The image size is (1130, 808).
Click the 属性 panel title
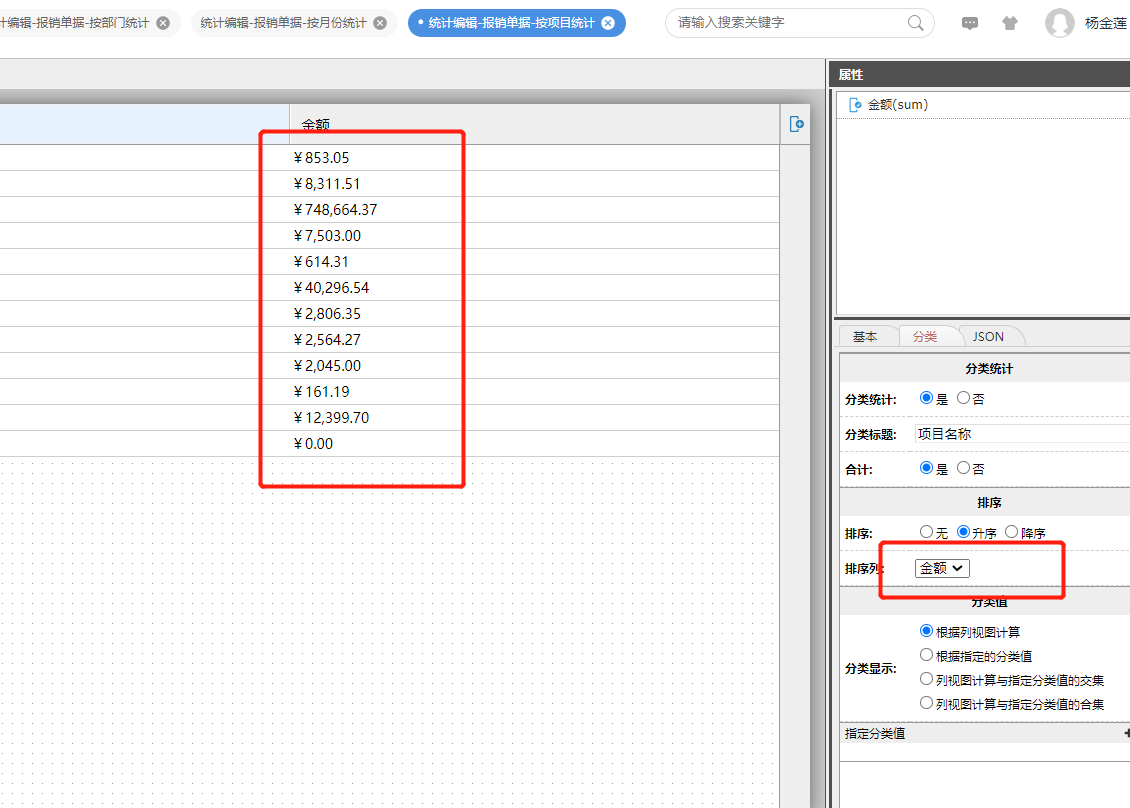[x=850, y=74]
